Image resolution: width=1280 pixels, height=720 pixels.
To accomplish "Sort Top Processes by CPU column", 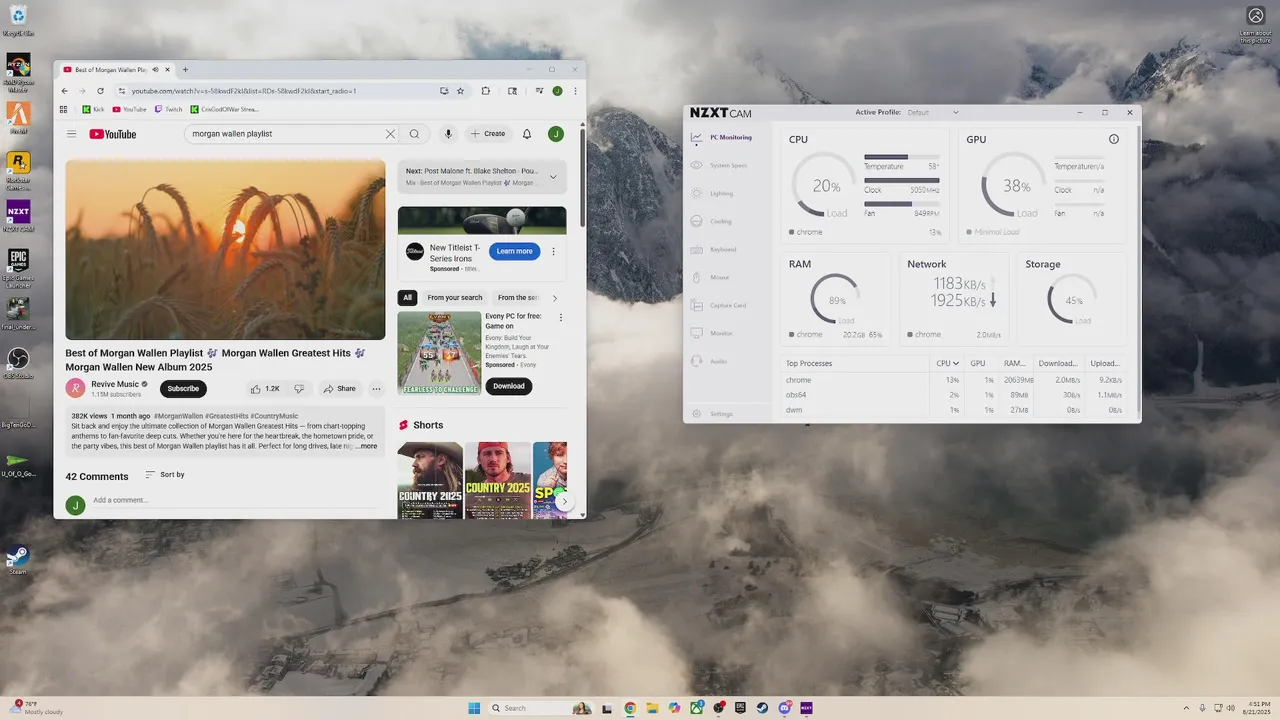I will (947, 363).
